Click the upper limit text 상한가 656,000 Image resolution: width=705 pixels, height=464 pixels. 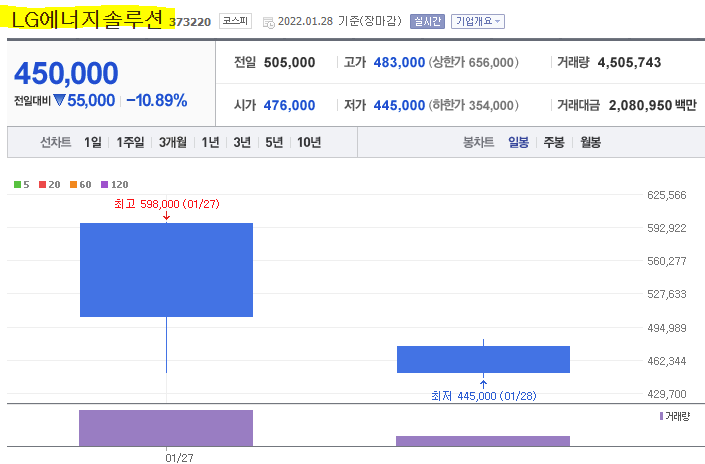point(473,62)
